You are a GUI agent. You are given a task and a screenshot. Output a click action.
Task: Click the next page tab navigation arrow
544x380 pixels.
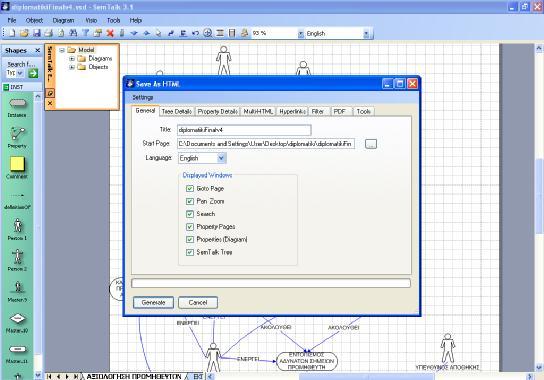(x=67, y=376)
